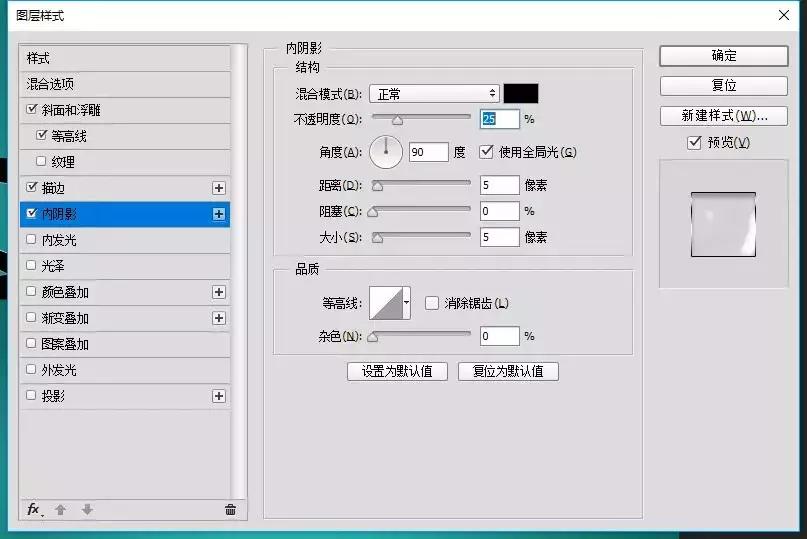Click the 距离 slider handle

point(378,186)
